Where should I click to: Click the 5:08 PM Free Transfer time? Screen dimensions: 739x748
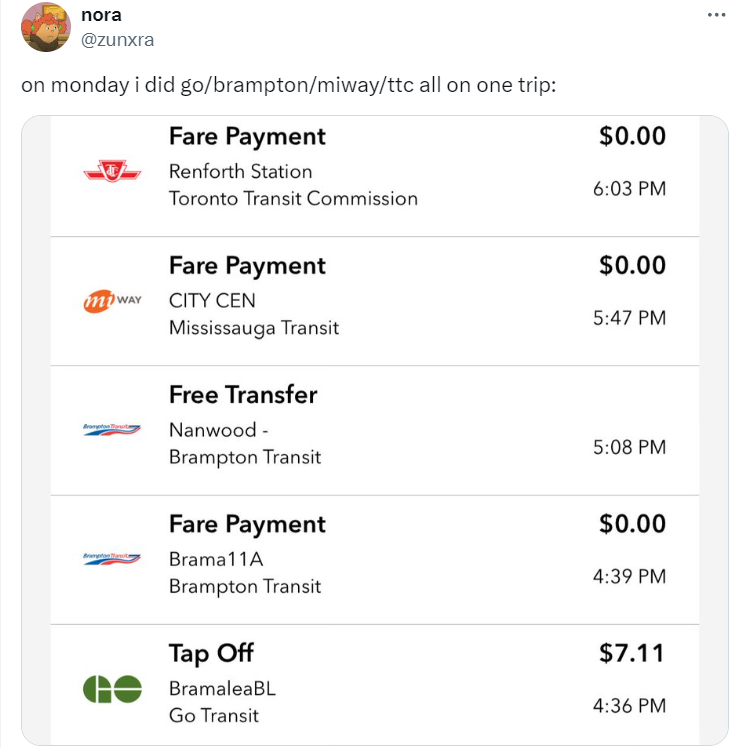click(x=629, y=447)
